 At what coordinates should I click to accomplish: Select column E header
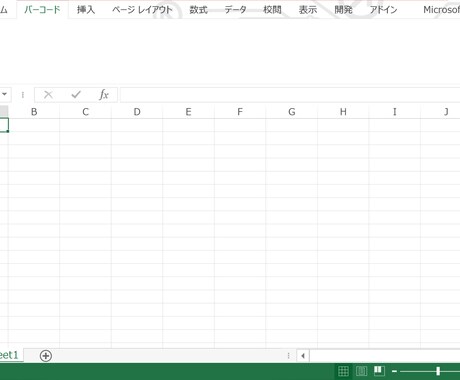click(188, 112)
